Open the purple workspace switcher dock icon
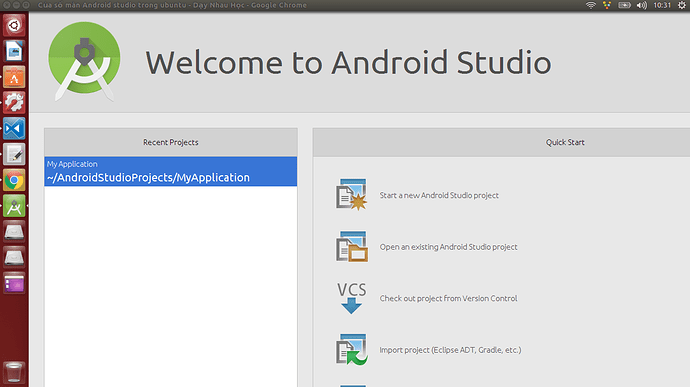 pos(14,283)
